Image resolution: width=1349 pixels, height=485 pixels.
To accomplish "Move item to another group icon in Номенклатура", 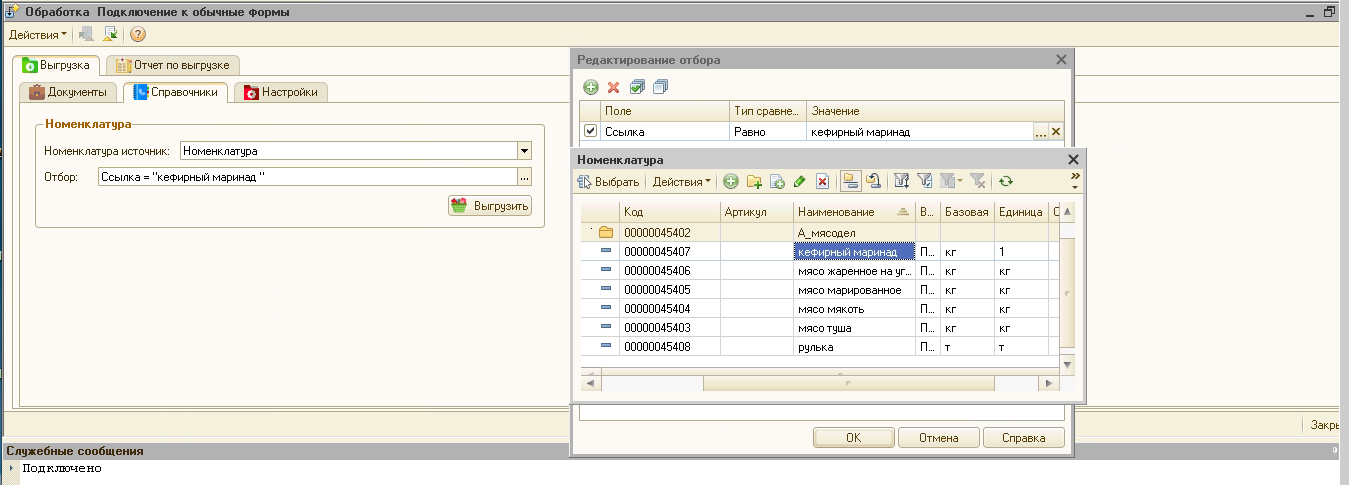I will click(x=873, y=181).
